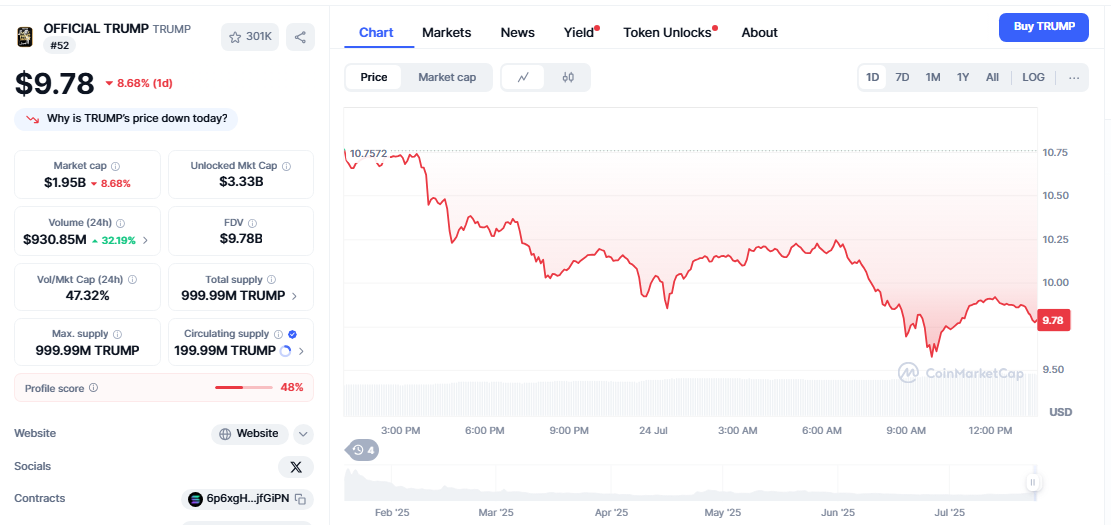The image size is (1111, 525).
Task: Click info icon next to Market cap
Action: tap(115, 166)
